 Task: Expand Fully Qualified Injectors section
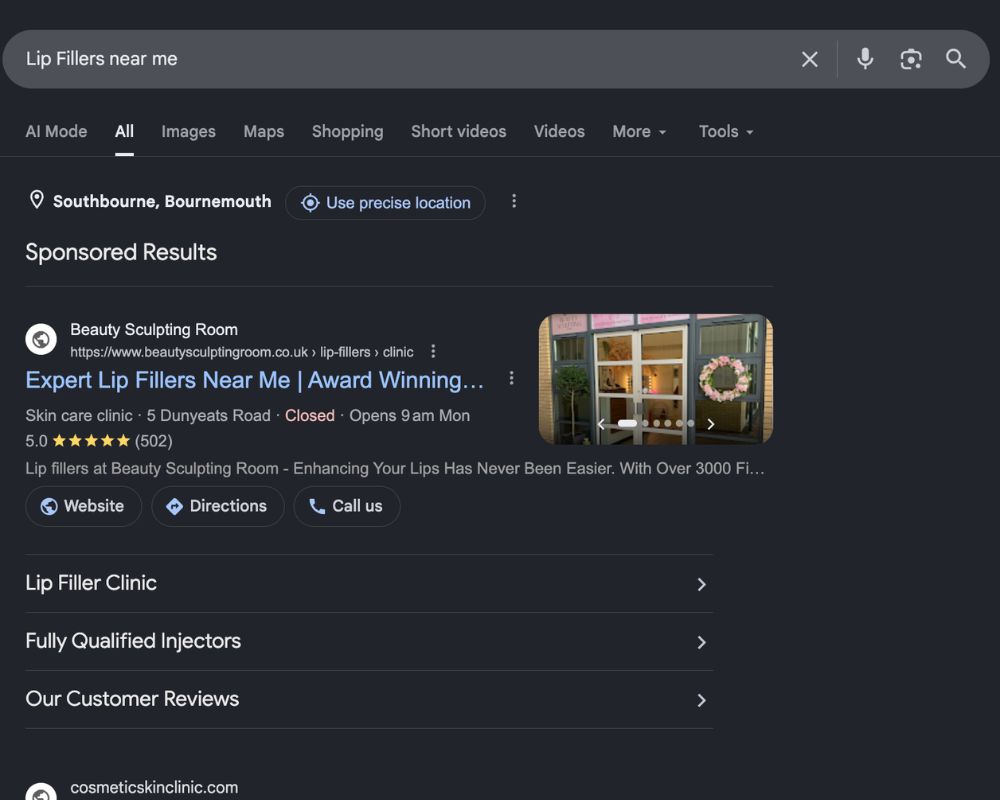369,642
